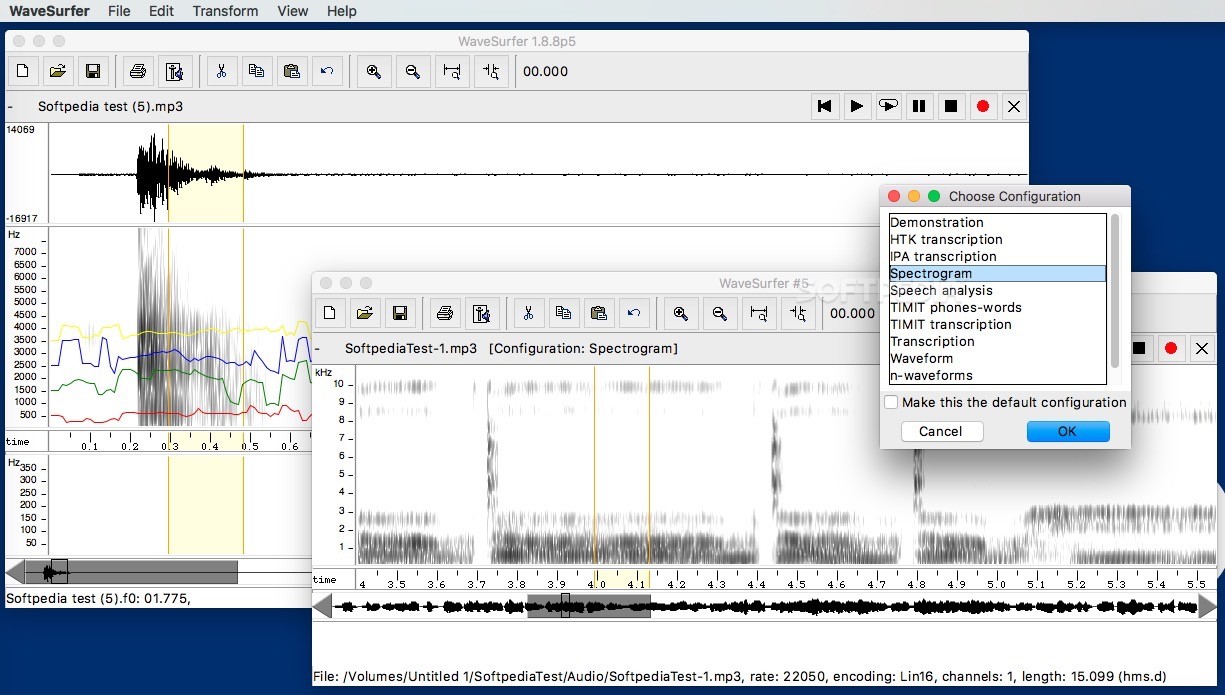This screenshot has width=1225, height=695.
Task: Close the Softpedia test (5).mp3 sound panel
Action: coord(1014,106)
